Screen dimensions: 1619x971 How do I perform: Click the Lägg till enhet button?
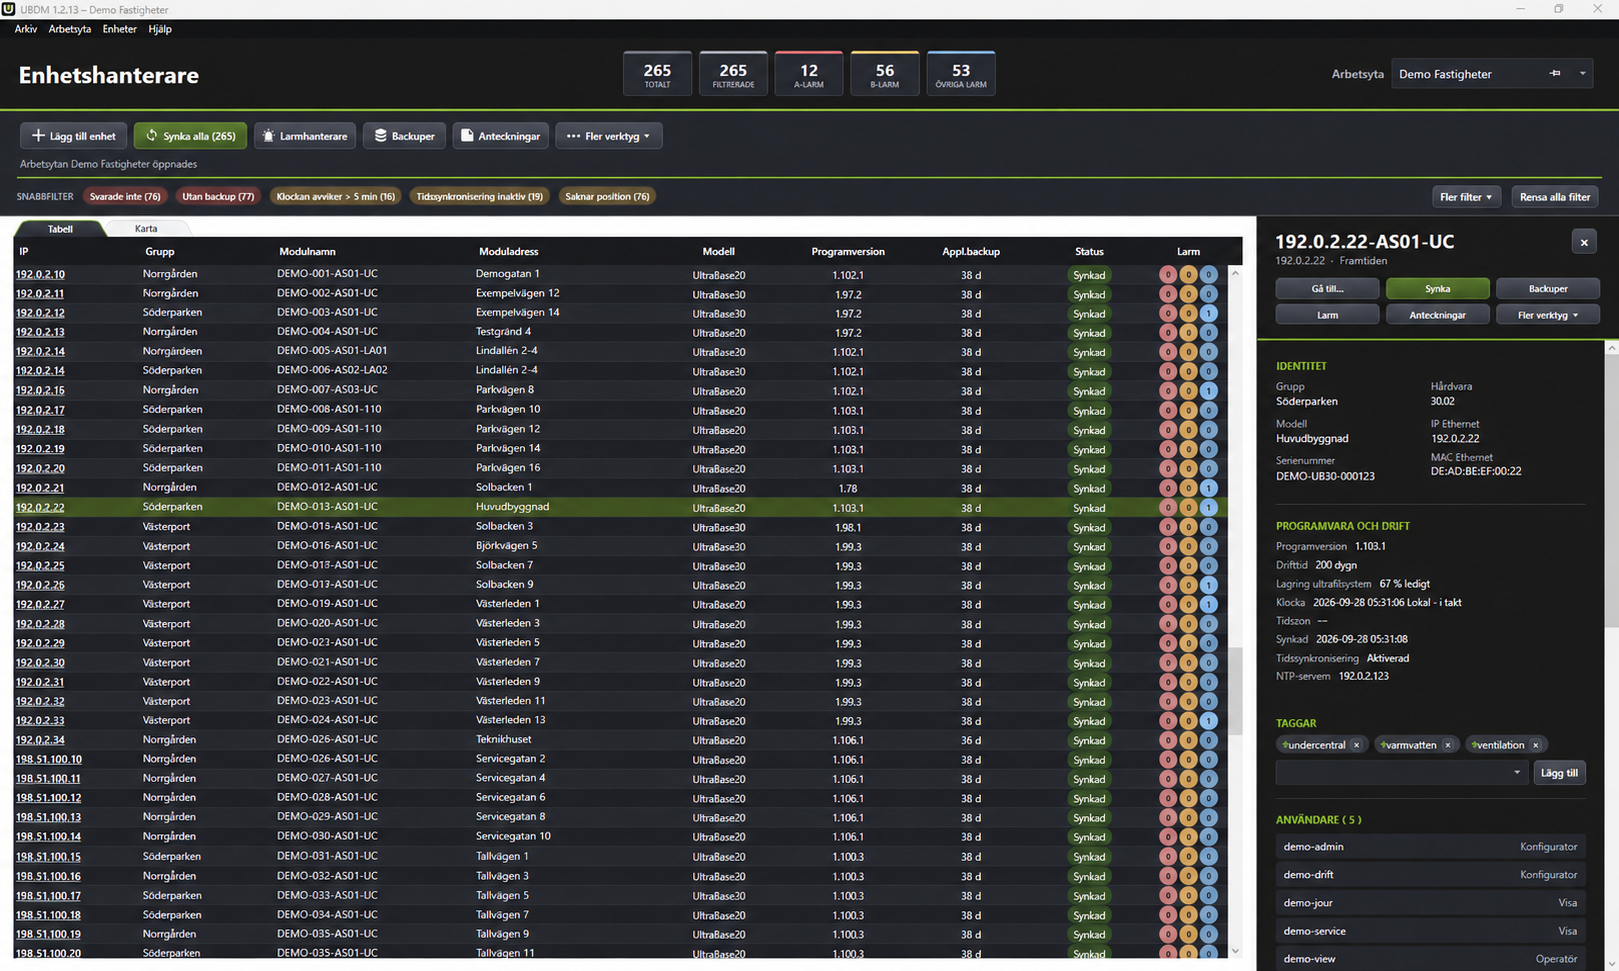(x=73, y=136)
